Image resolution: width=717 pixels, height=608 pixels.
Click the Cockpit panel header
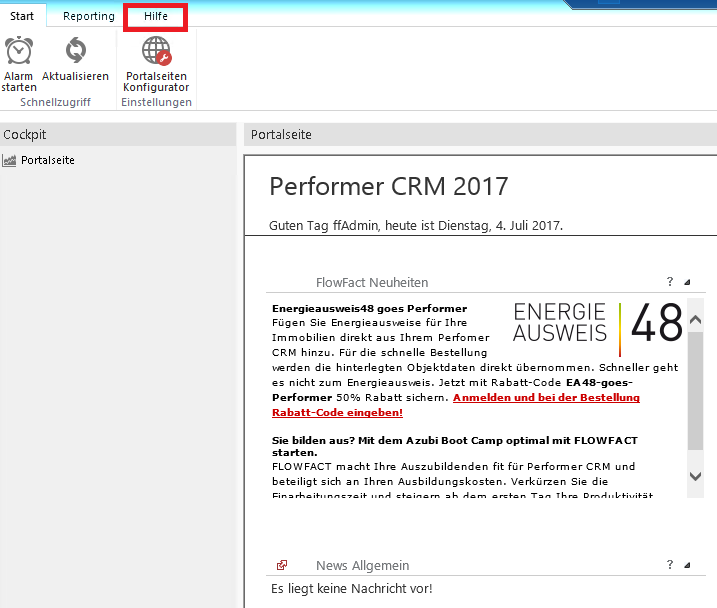pyautogui.click(x=118, y=134)
